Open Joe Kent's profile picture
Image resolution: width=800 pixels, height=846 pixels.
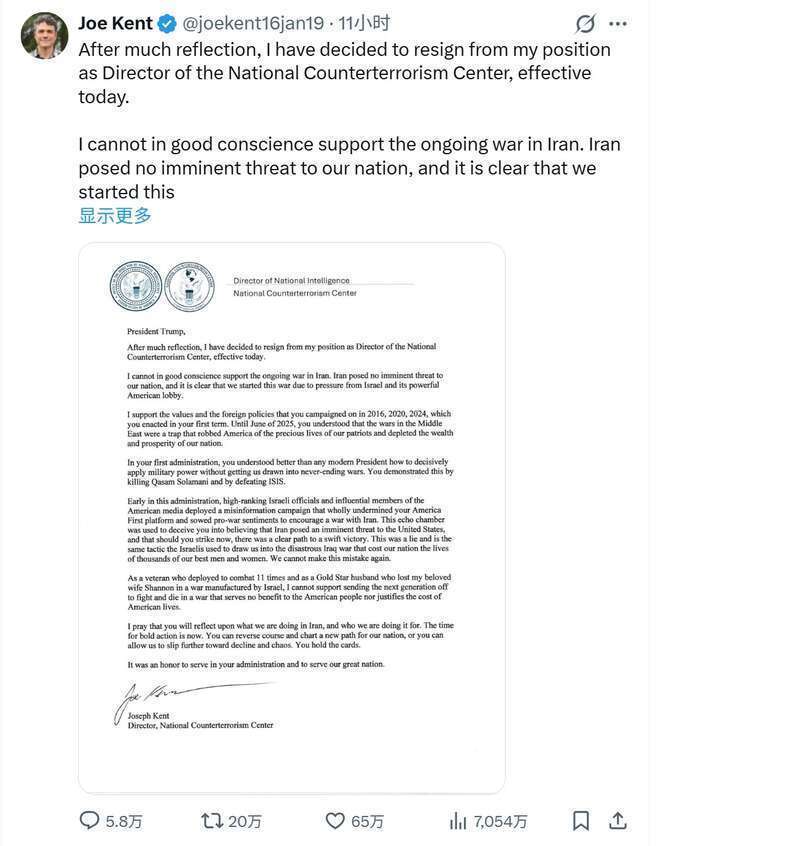(44, 36)
